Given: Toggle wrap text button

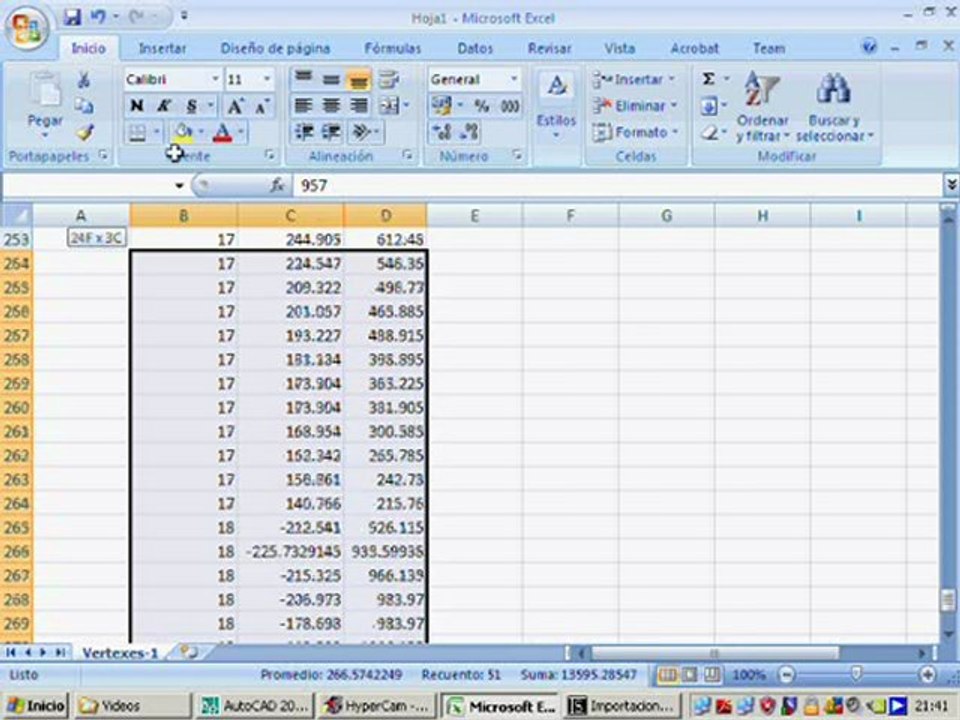Looking at the screenshot, I should (388, 79).
